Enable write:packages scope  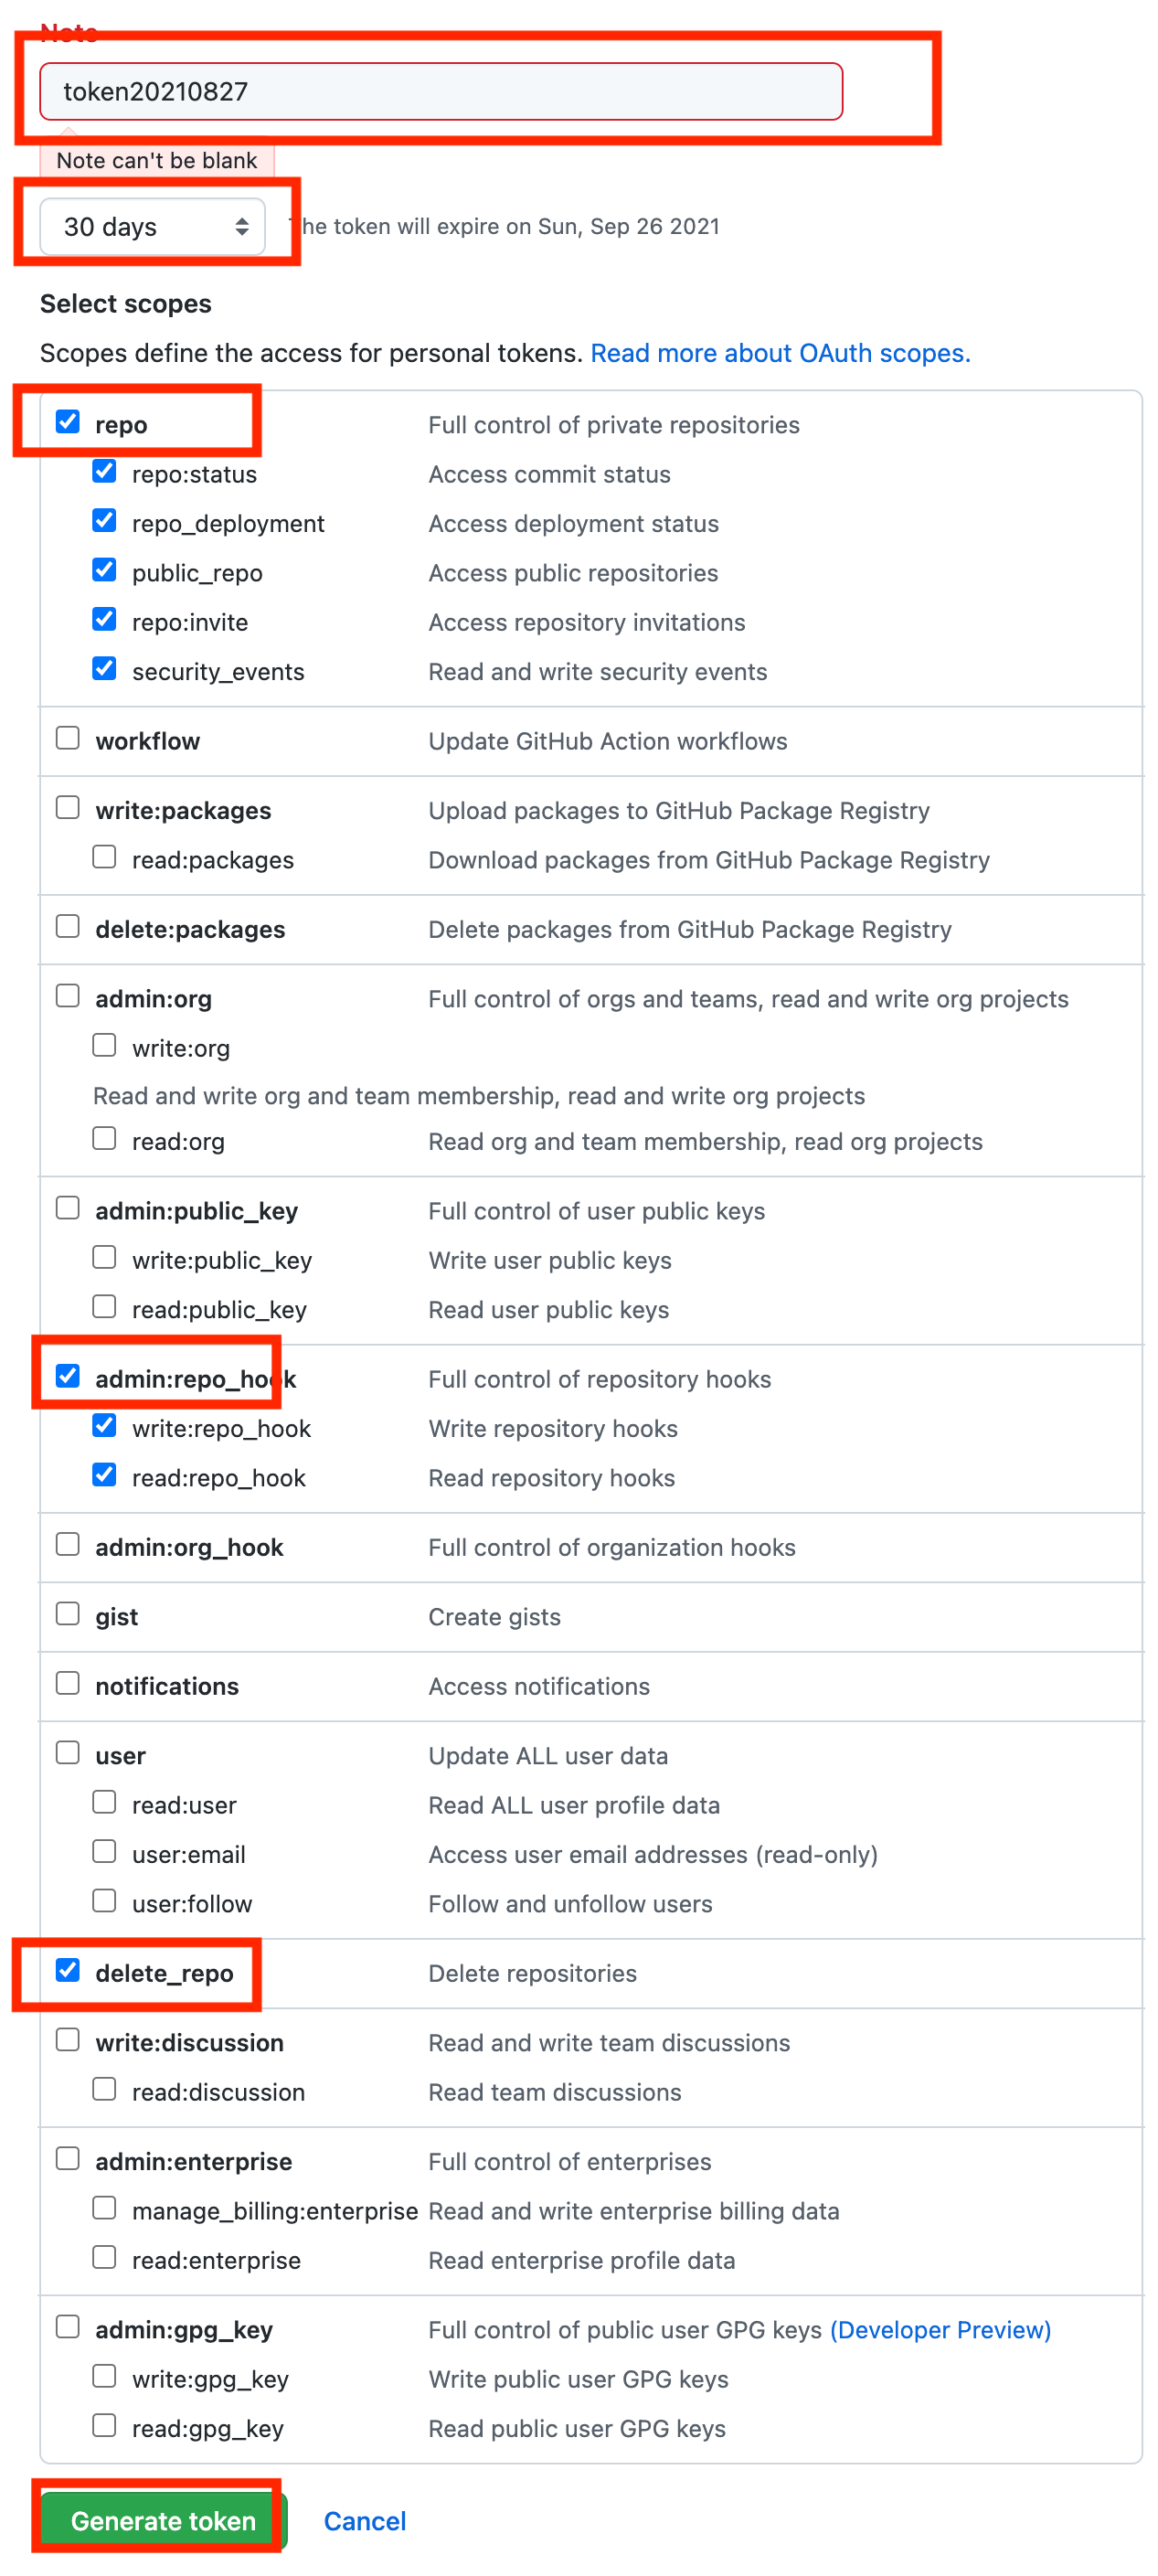point(67,807)
